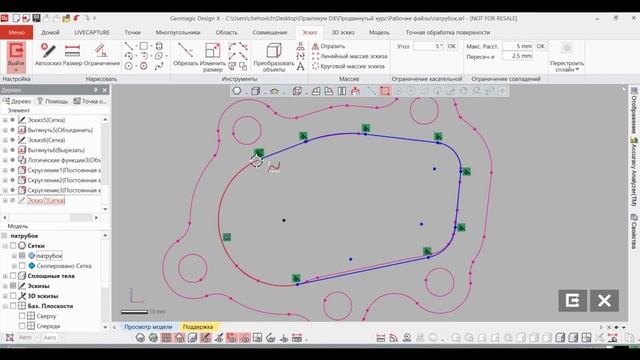Select the Circle drawing tool
This screenshot has width=640, height=360.
(x=129, y=66)
